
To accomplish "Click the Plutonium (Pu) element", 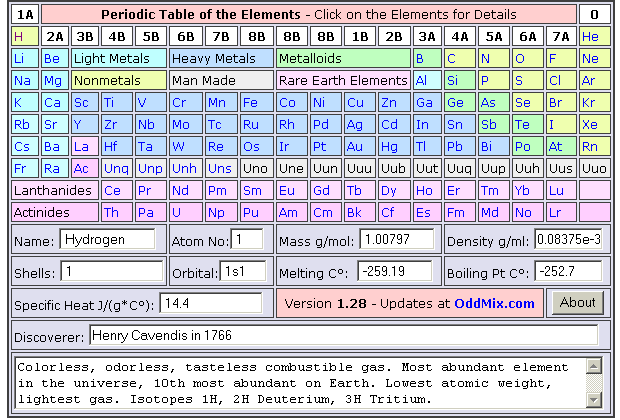I will [257, 213].
